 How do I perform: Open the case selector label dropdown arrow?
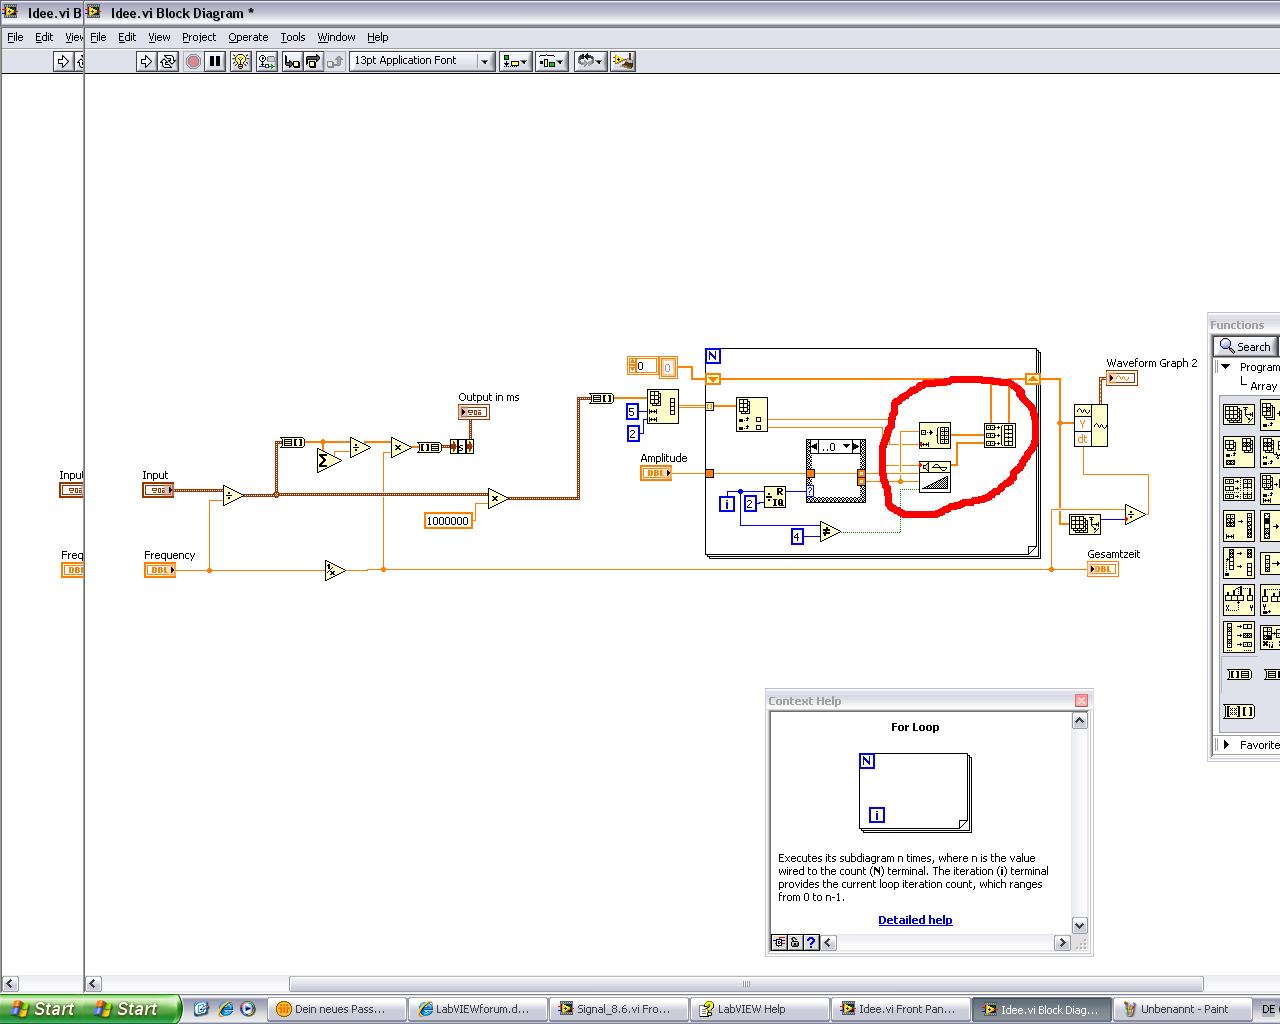[x=846, y=447]
